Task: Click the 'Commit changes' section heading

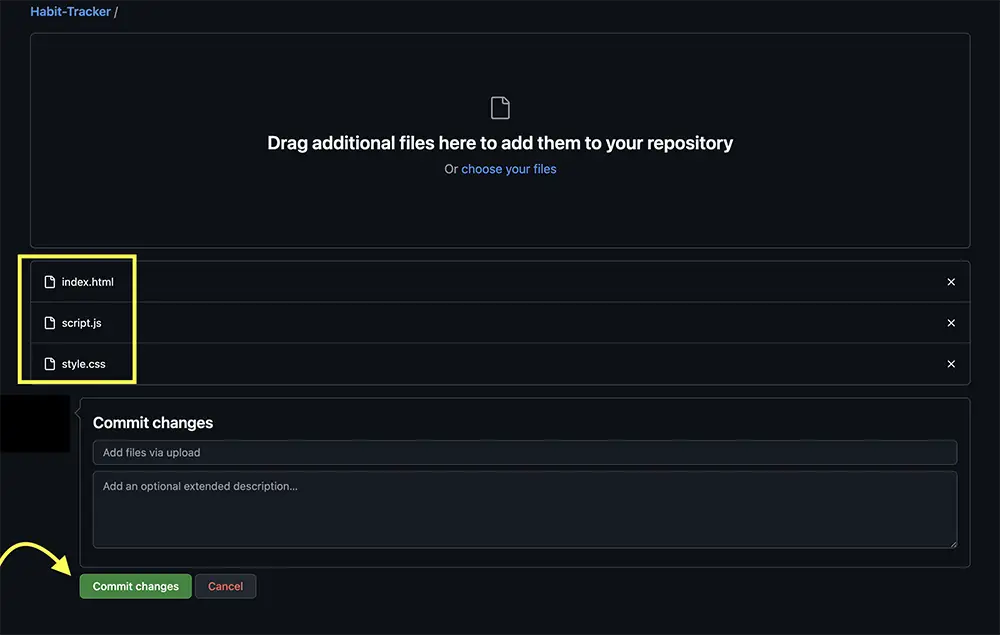Action: (153, 423)
